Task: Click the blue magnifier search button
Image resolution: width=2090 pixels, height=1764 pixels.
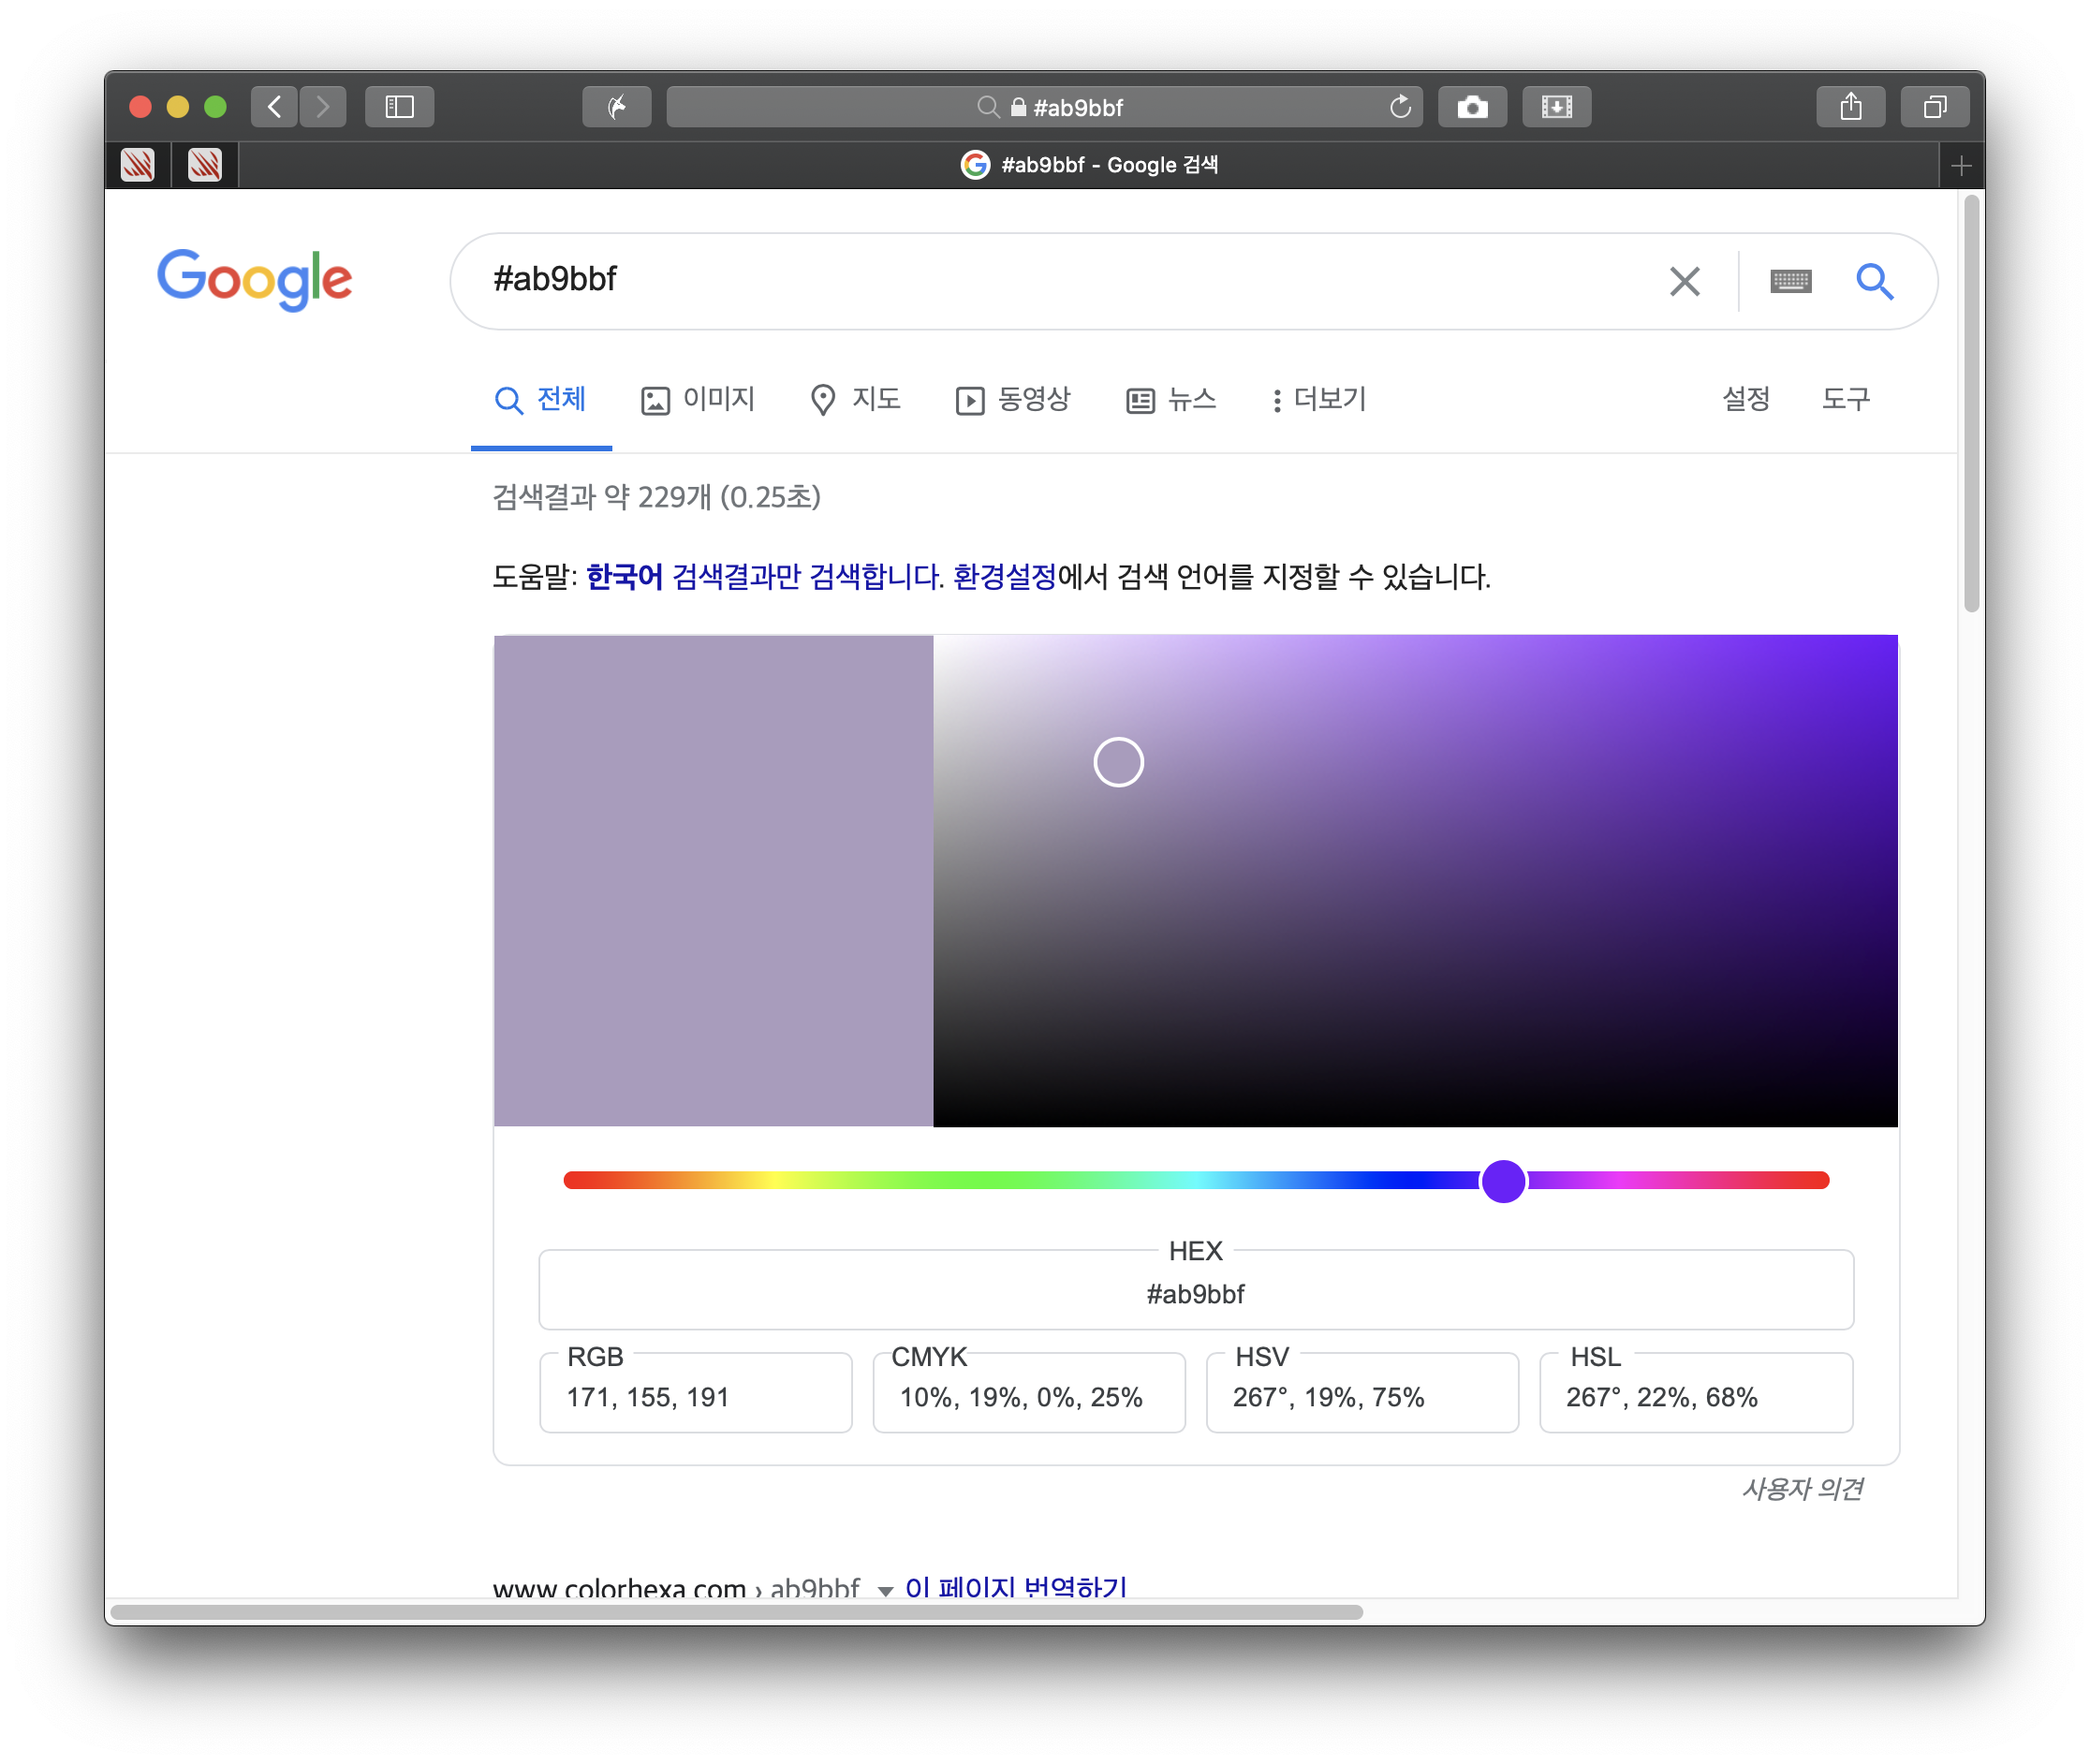Action: 1874,281
